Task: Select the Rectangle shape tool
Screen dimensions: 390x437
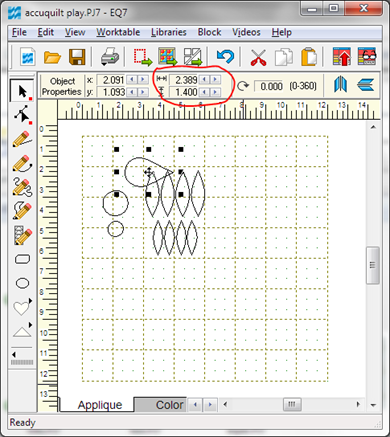Action: (23, 259)
